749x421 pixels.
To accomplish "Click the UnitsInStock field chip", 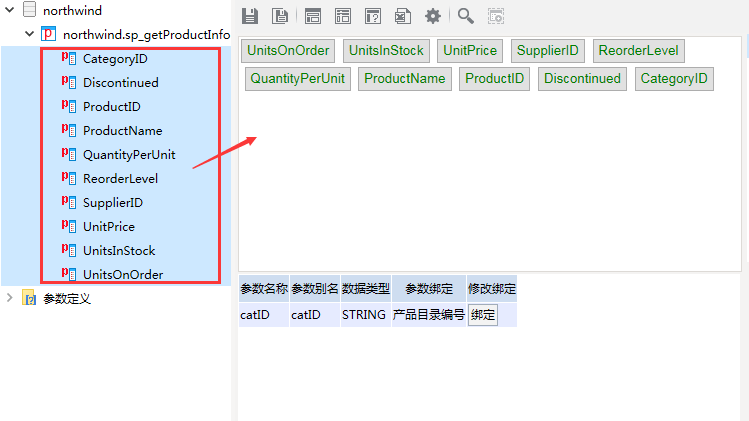I will [386, 51].
